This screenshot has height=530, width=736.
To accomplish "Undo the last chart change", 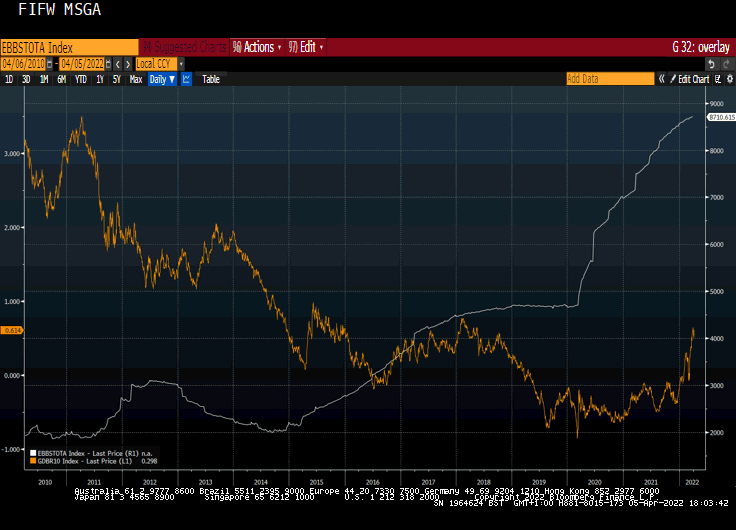I will point(712,64).
